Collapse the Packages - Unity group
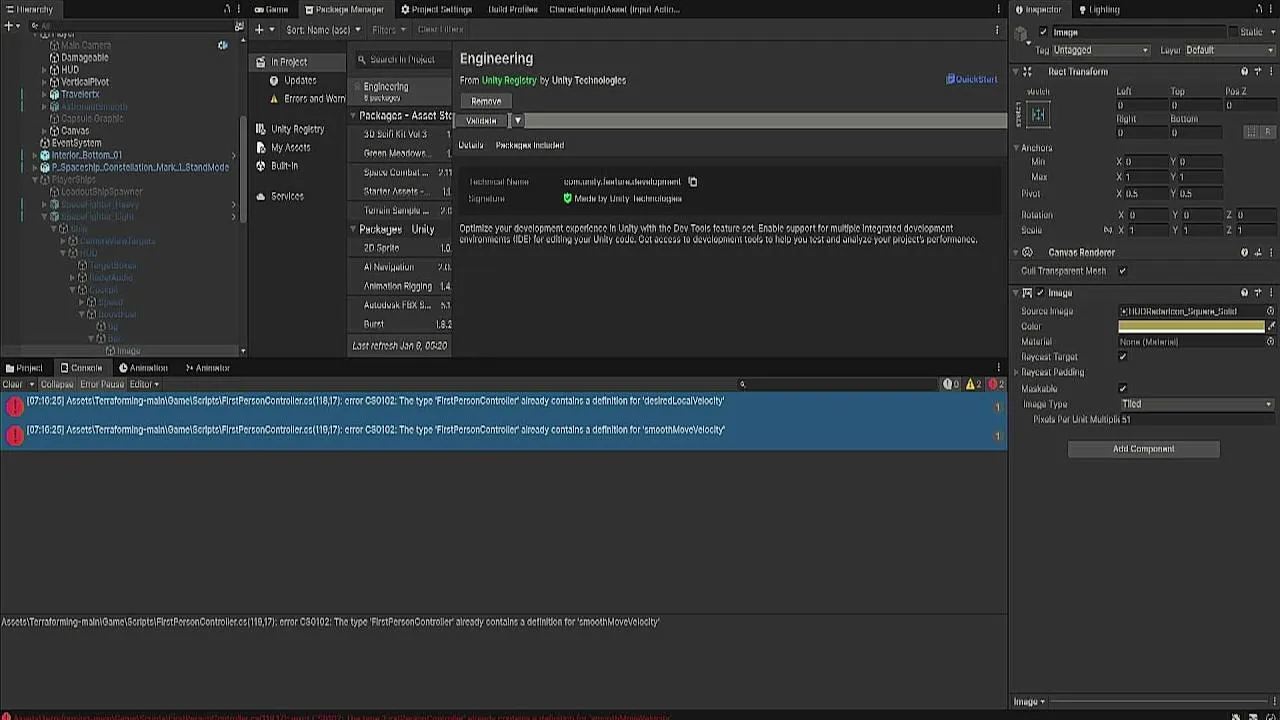Screen dimensions: 1280x720 click(x=354, y=230)
